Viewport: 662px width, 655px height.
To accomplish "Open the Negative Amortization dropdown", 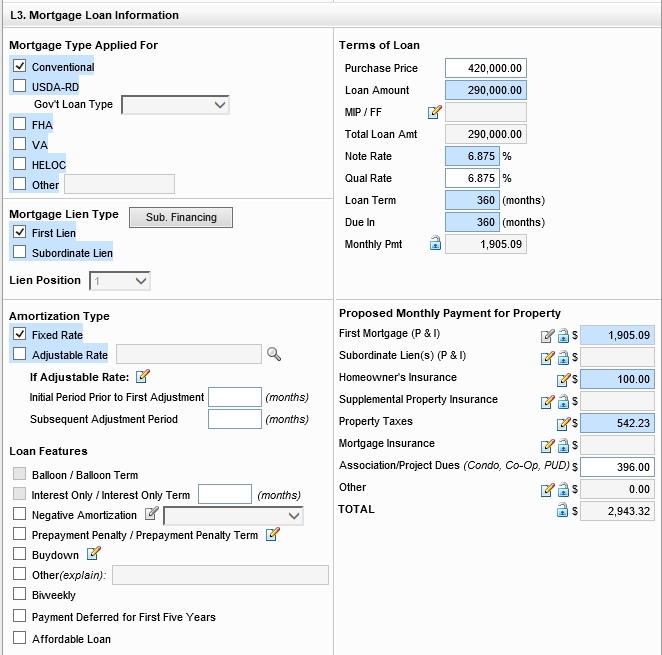I will (x=233, y=515).
